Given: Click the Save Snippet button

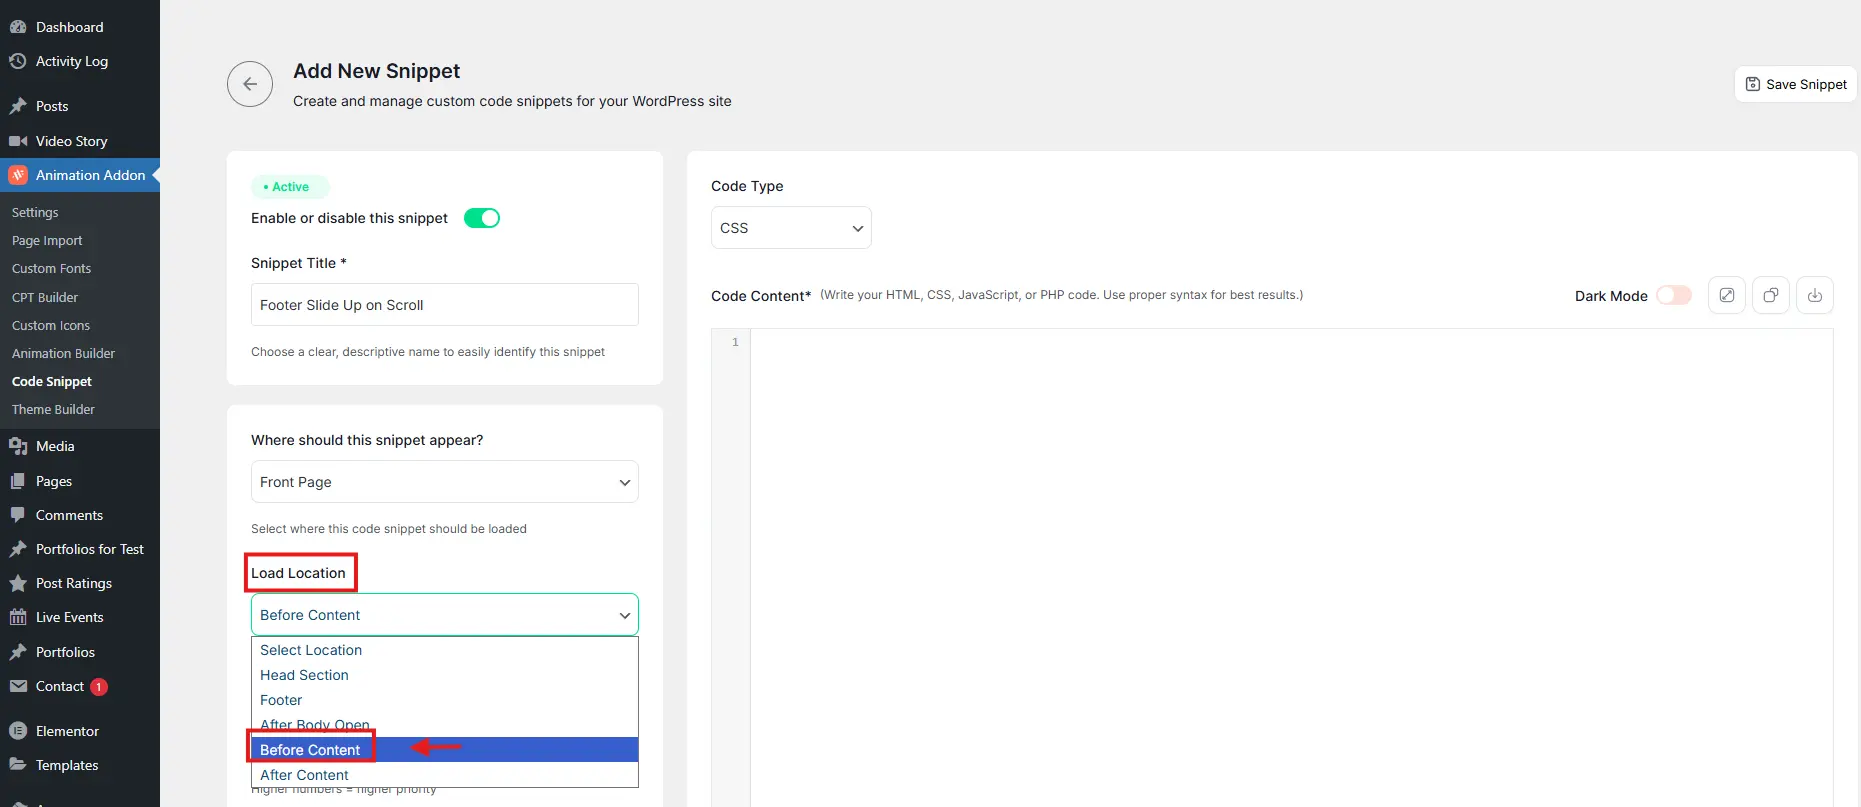Looking at the screenshot, I should [x=1795, y=84].
